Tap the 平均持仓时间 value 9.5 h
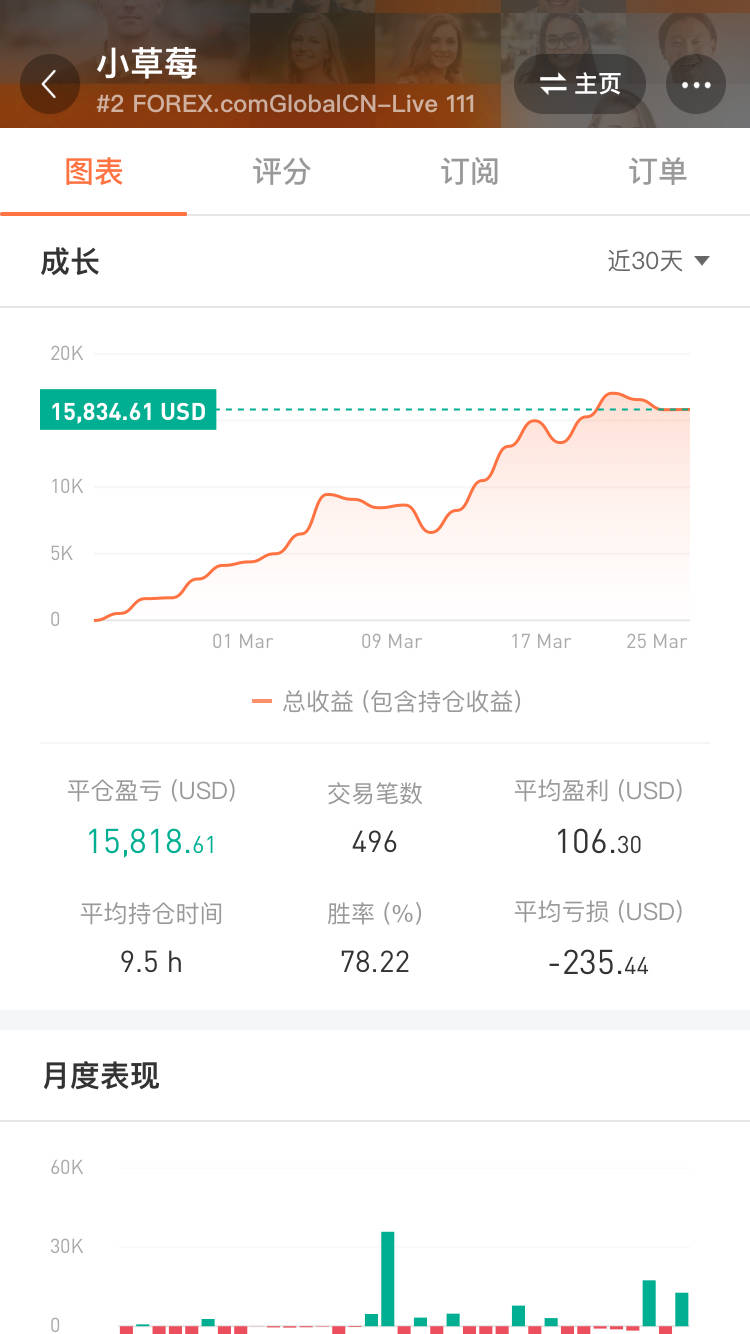The width and height of the screenshot is (750, 1334). point(151,962)
